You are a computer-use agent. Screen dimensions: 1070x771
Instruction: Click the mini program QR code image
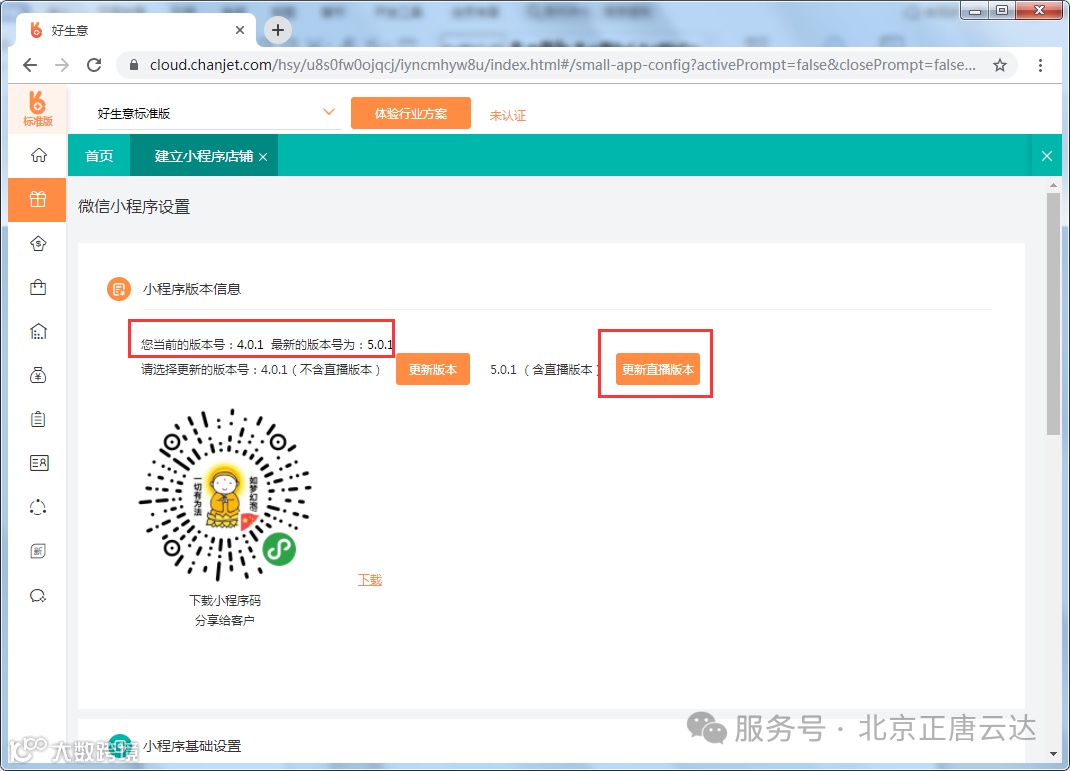(x=225, y=495)
